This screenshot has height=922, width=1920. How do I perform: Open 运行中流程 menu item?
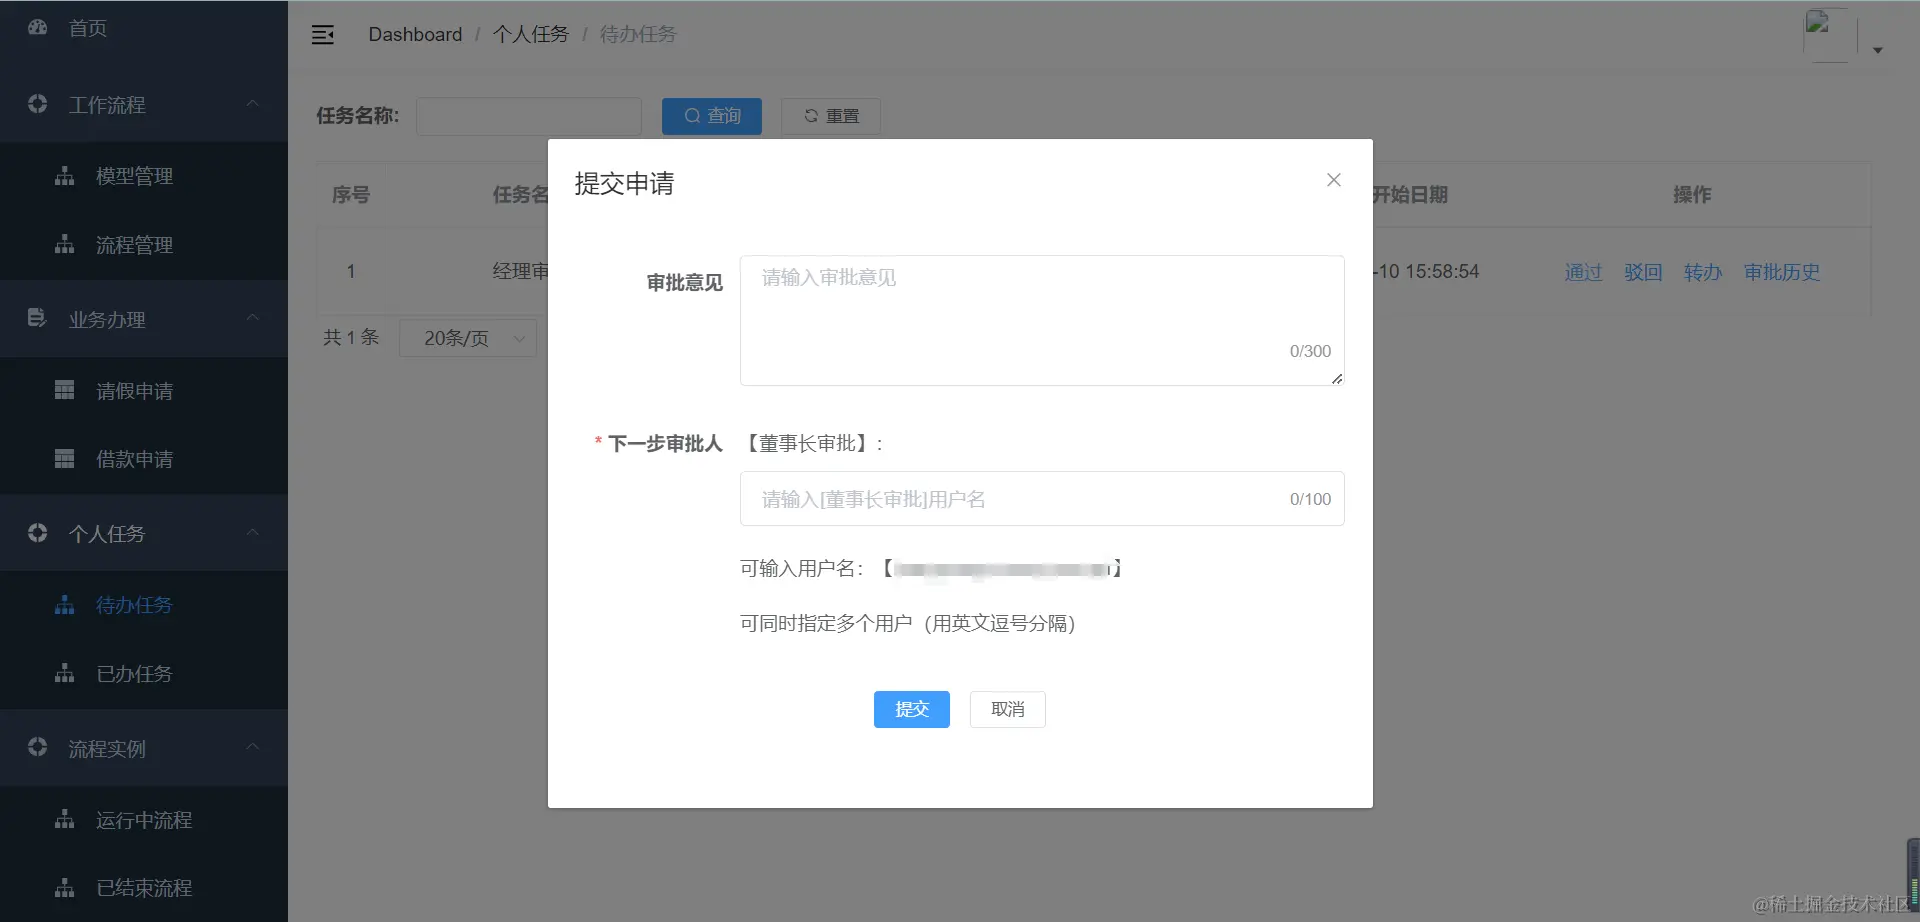pos(144,820)
